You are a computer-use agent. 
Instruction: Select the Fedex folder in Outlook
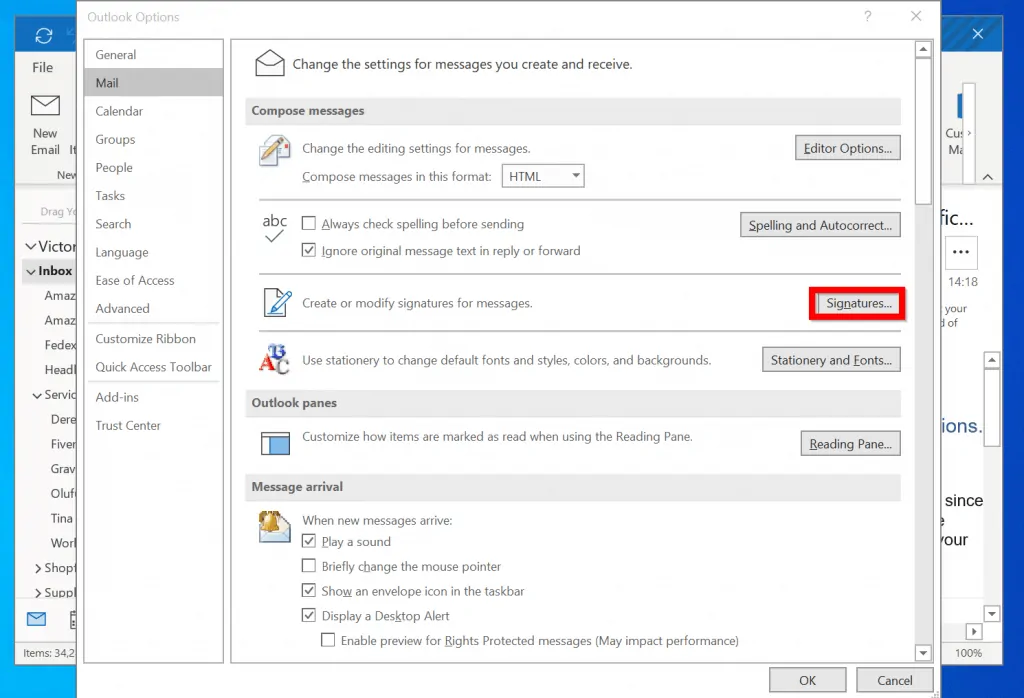pyautogui.click(x=60, y=345)
